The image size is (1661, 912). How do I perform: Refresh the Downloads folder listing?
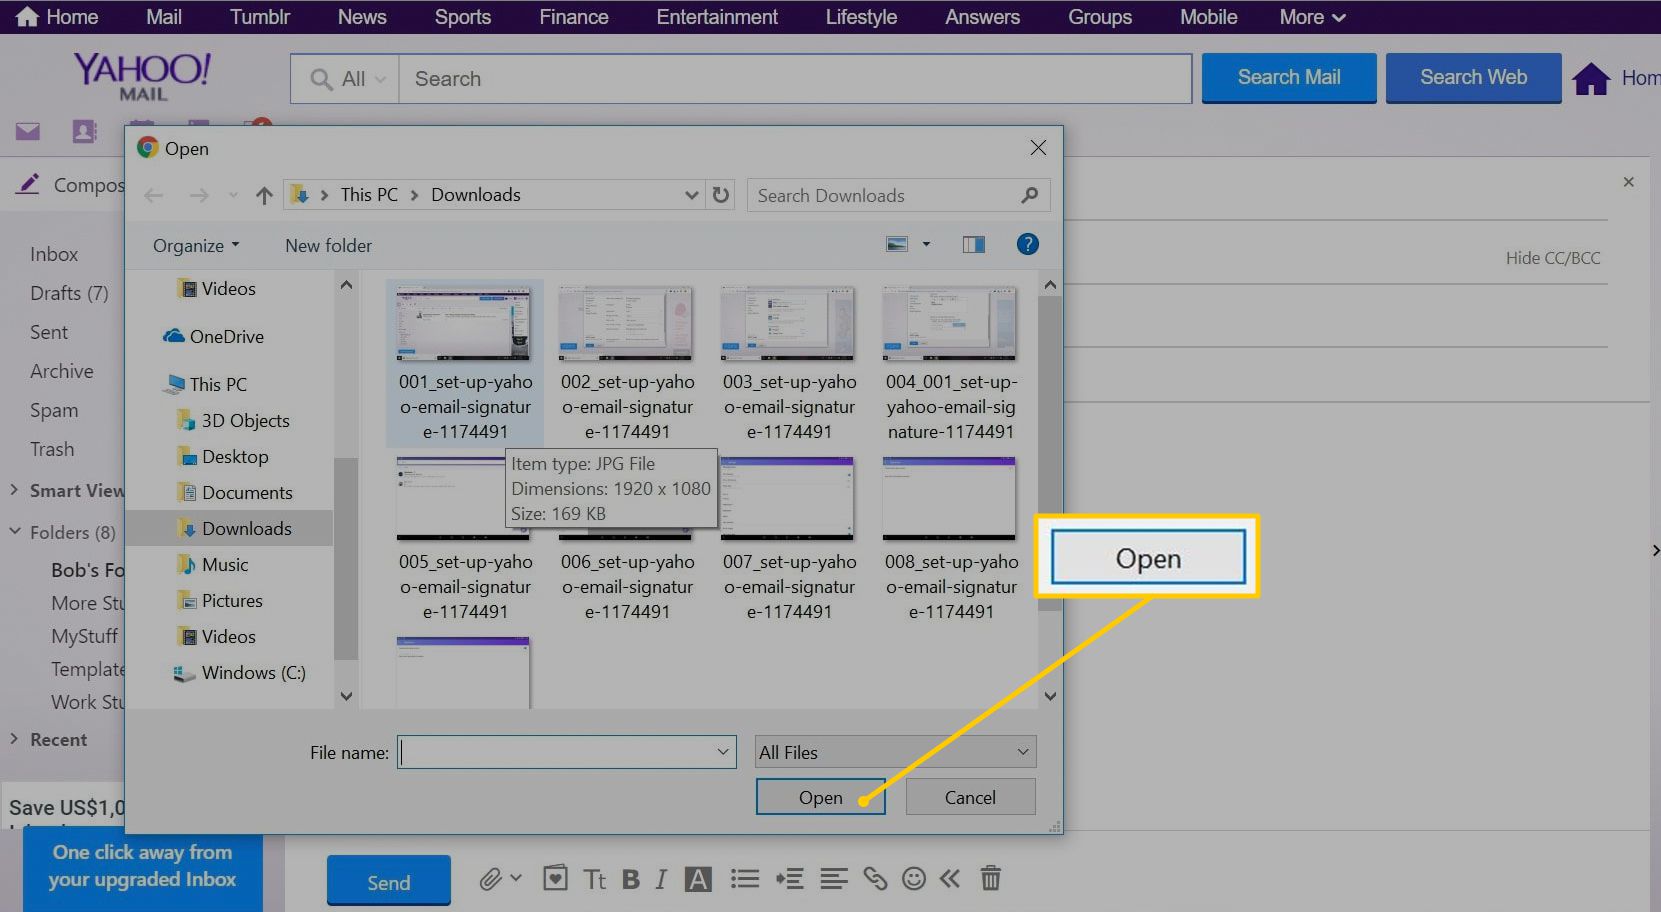pos(720,195)
